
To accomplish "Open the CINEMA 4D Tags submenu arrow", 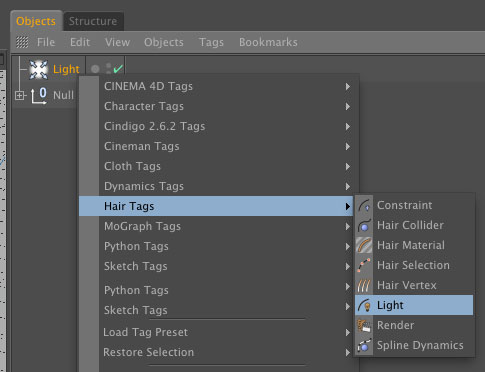I will tap(348, 87).
